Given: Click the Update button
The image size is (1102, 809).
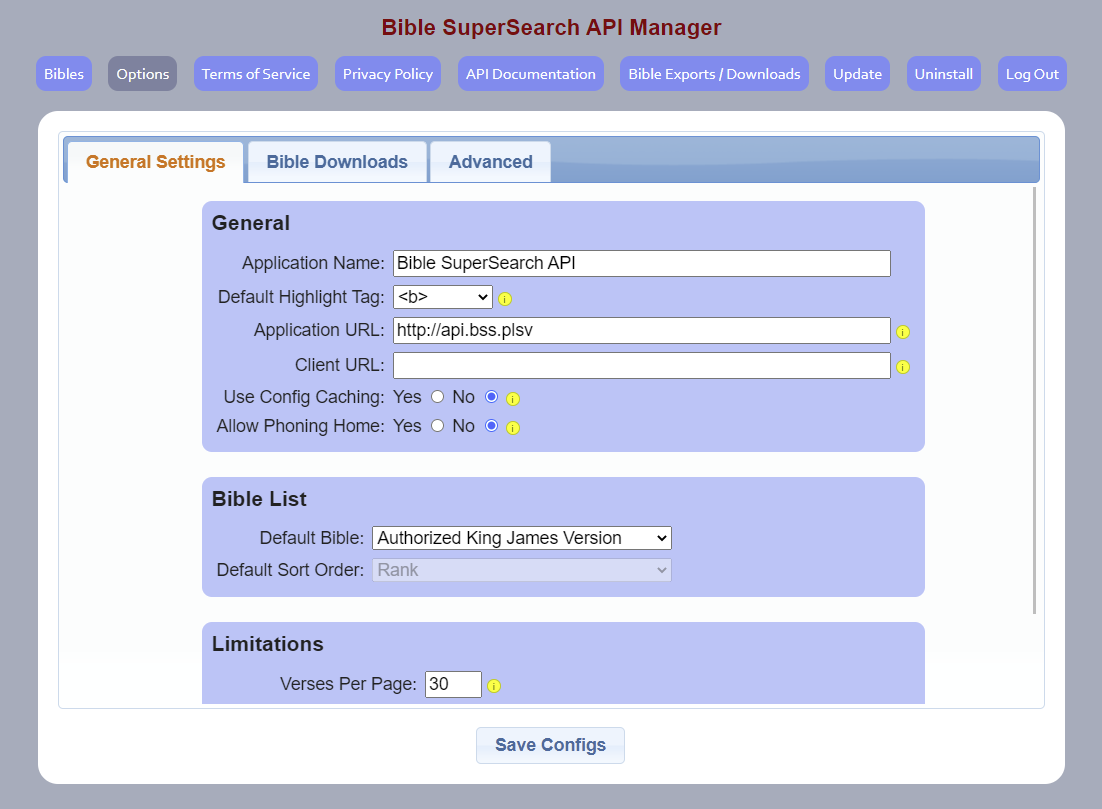Looking at the screenshot, I should (857, 74).
